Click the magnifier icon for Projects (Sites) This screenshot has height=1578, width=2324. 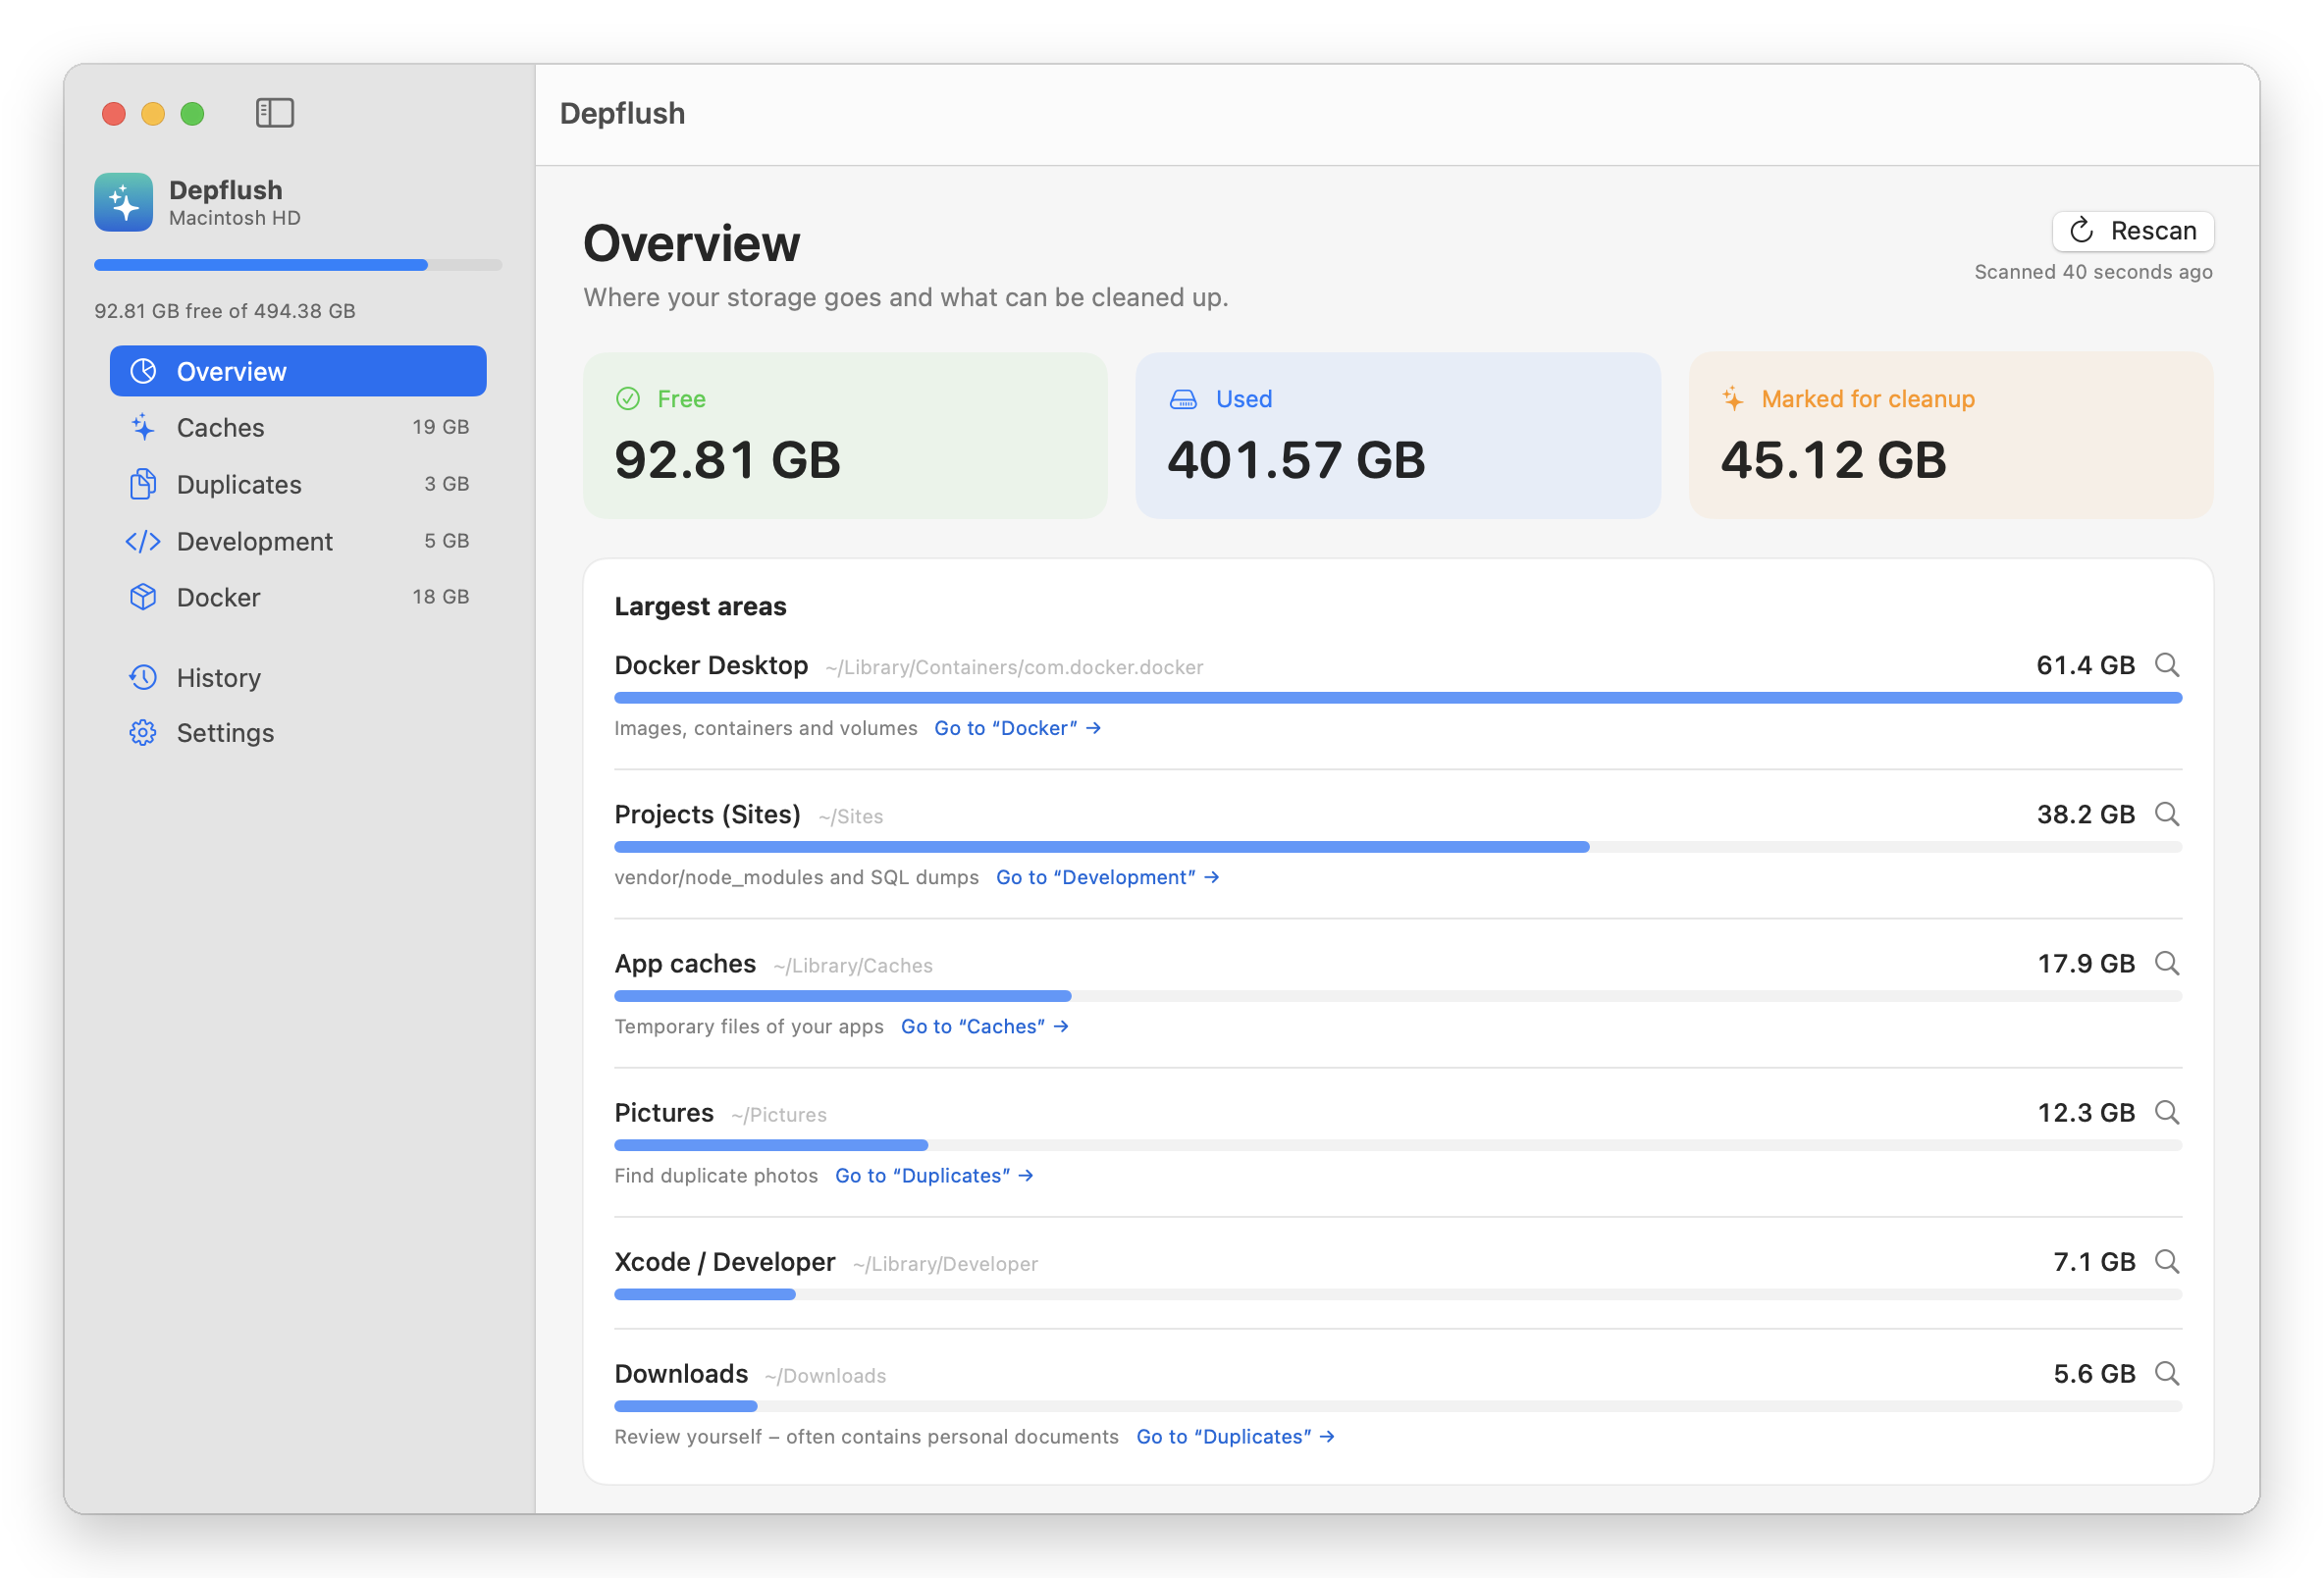coord(2167,814)
